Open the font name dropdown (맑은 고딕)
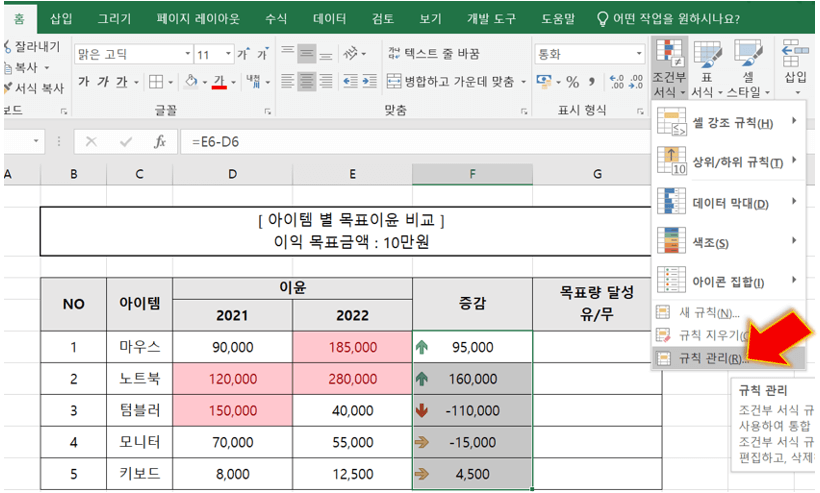The image size is (820, 493). click(x=187, y=54)
